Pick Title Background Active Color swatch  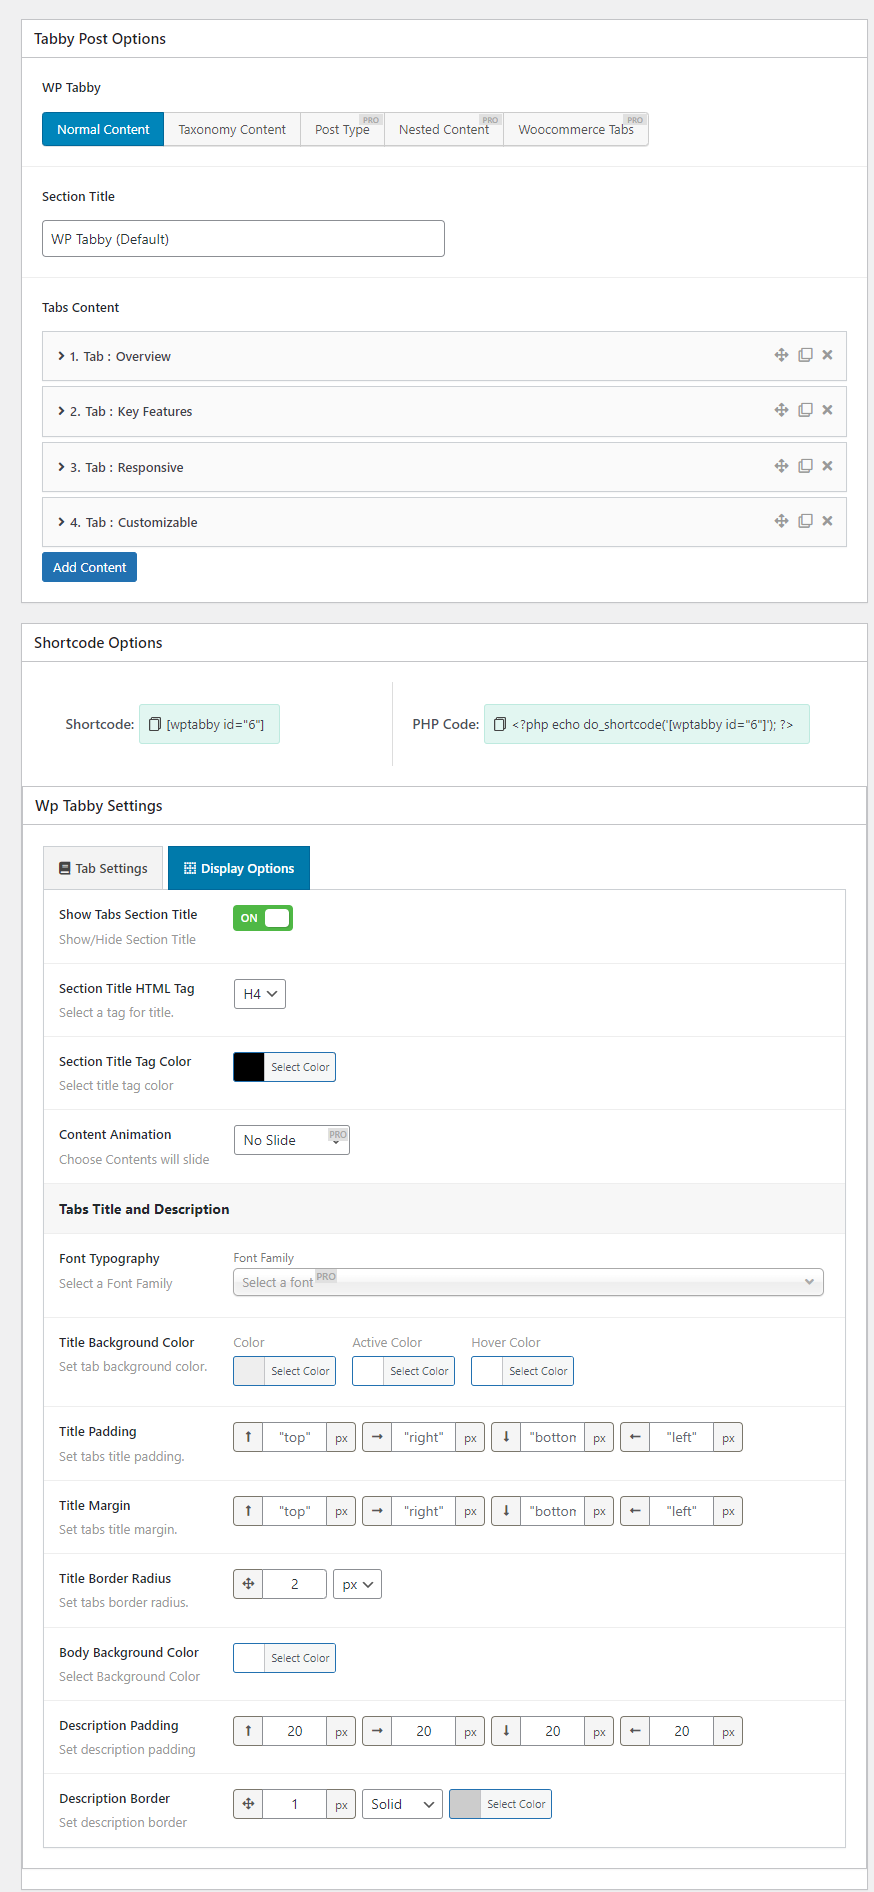(x=368, y=1371)
